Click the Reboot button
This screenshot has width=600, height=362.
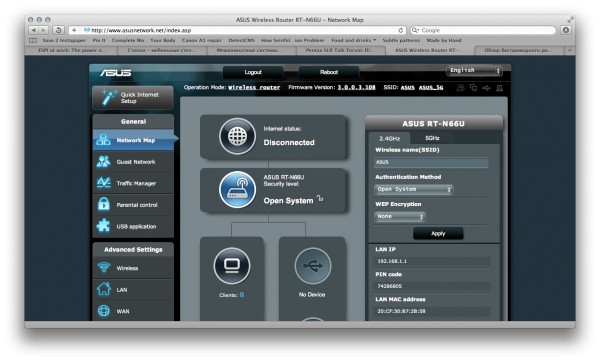[329, 72]
